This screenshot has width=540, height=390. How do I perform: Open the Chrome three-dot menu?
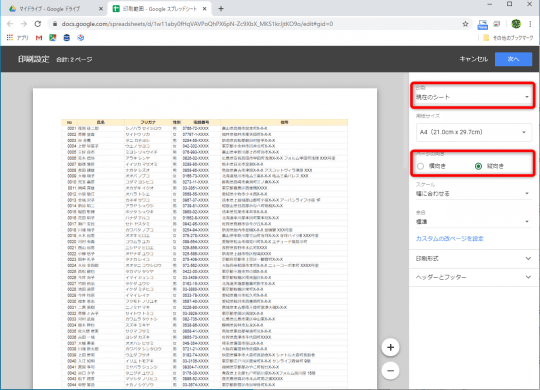[530, 24]
